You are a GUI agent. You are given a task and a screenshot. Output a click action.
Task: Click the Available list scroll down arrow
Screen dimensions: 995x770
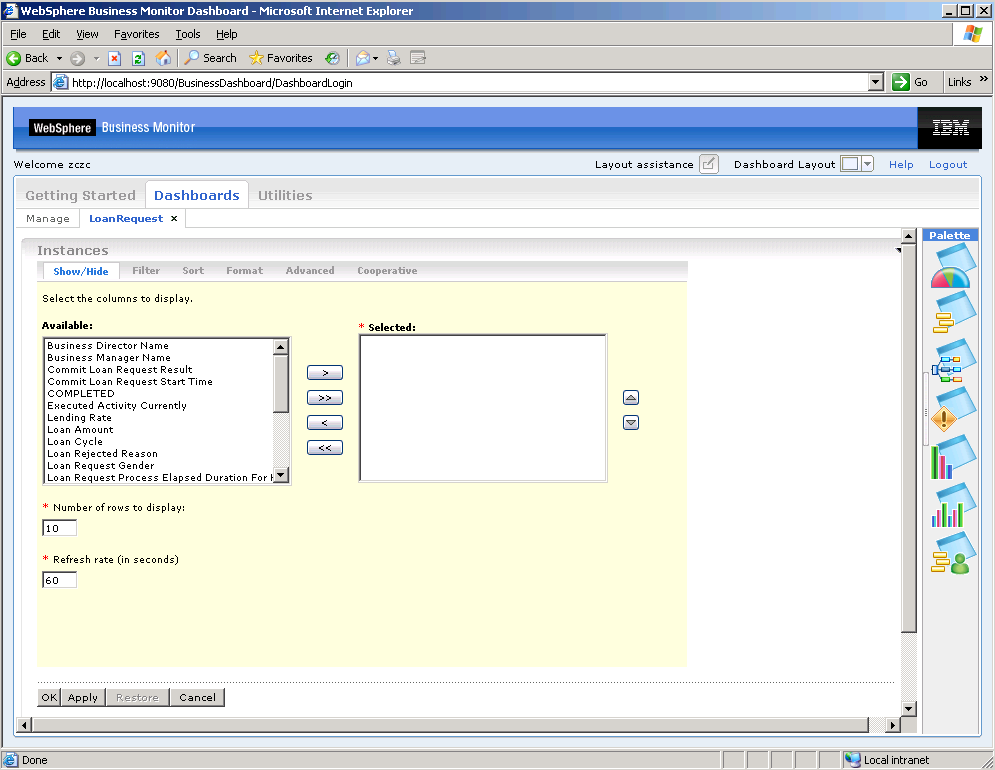[280, 475]
